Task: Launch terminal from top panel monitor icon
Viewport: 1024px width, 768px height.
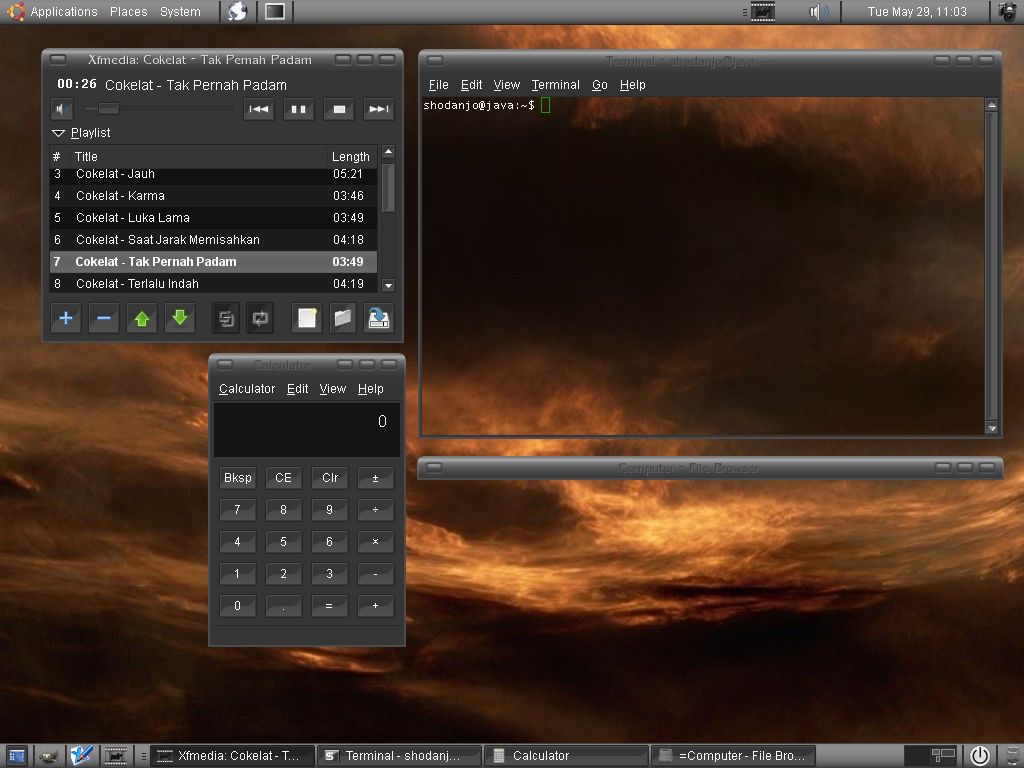Action: tap(275, 12)
